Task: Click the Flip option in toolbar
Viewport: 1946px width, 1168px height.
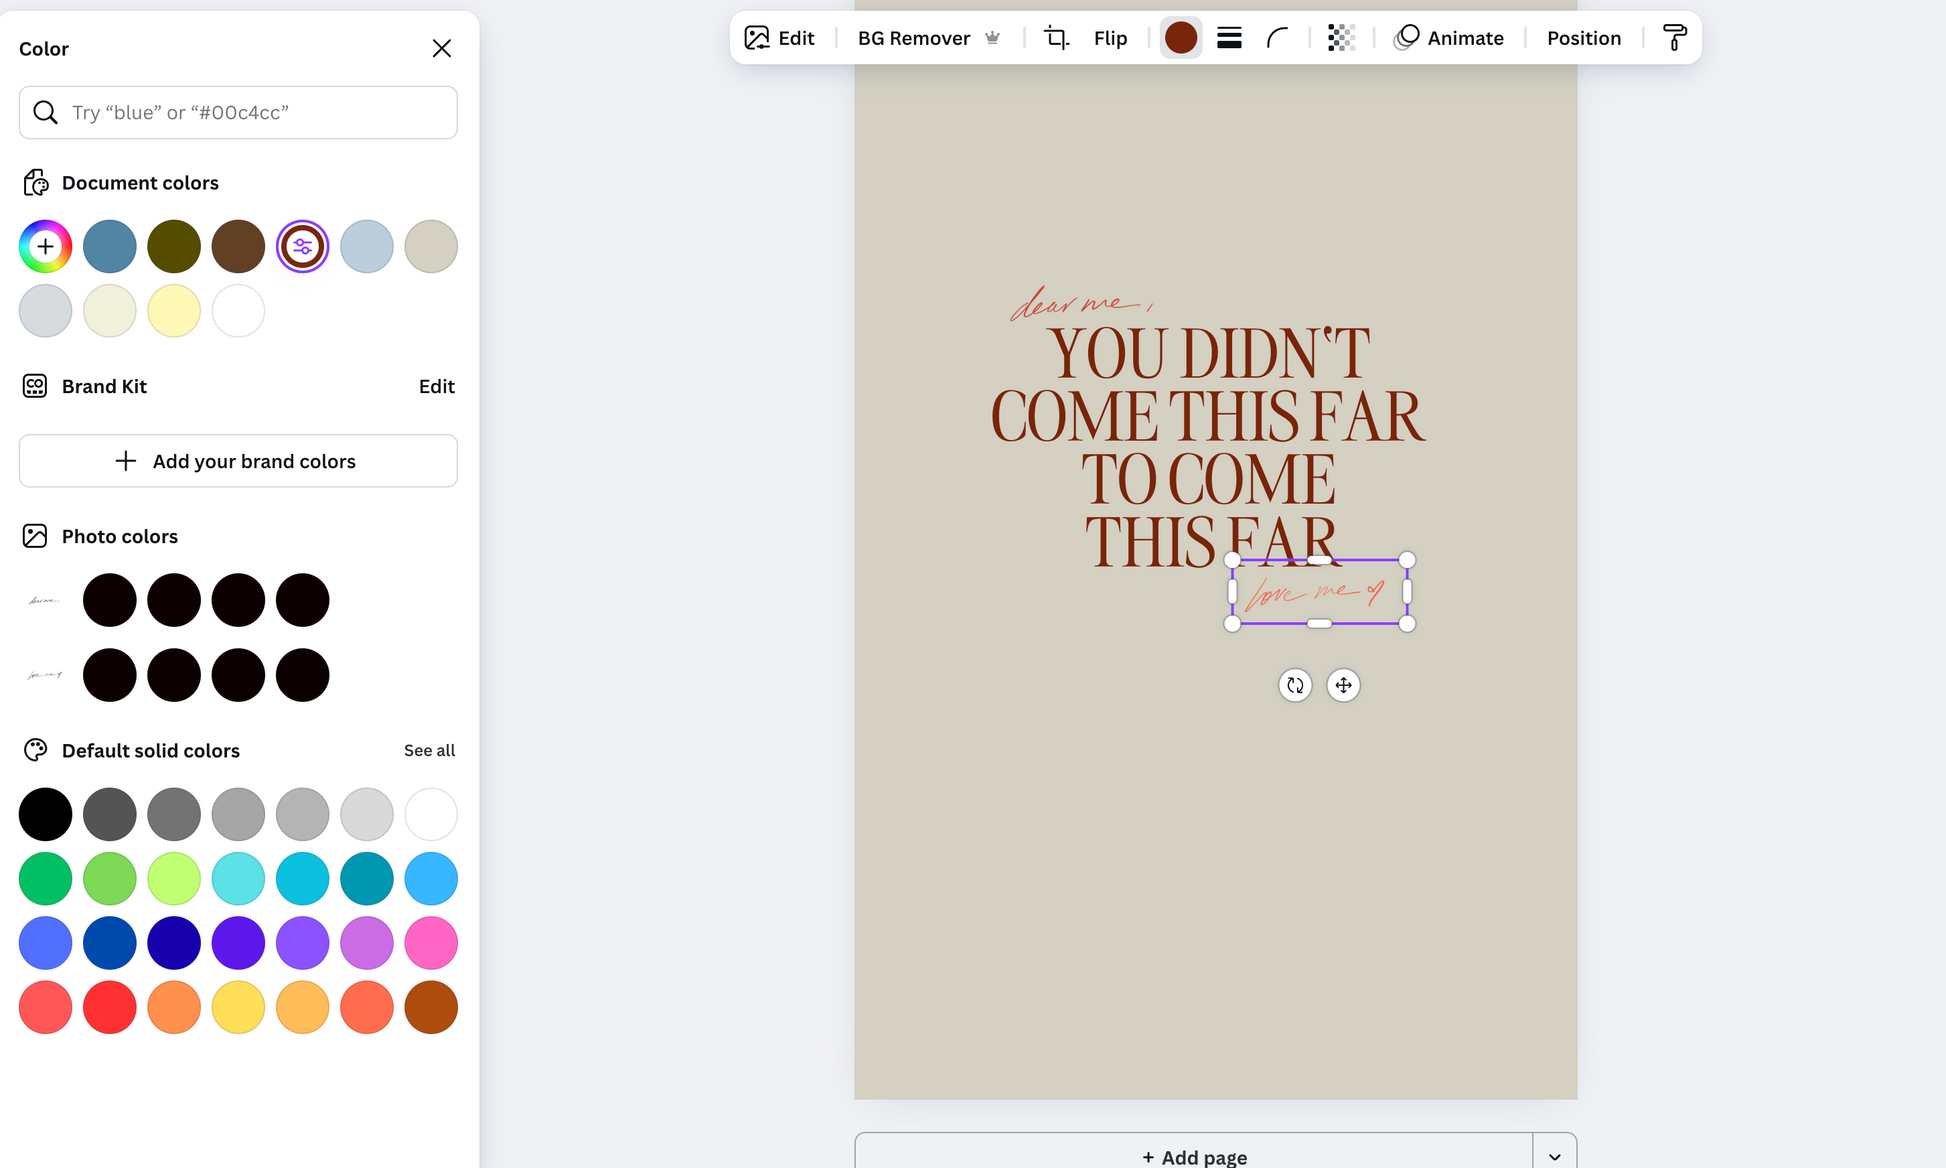Action: (1110, 38)
